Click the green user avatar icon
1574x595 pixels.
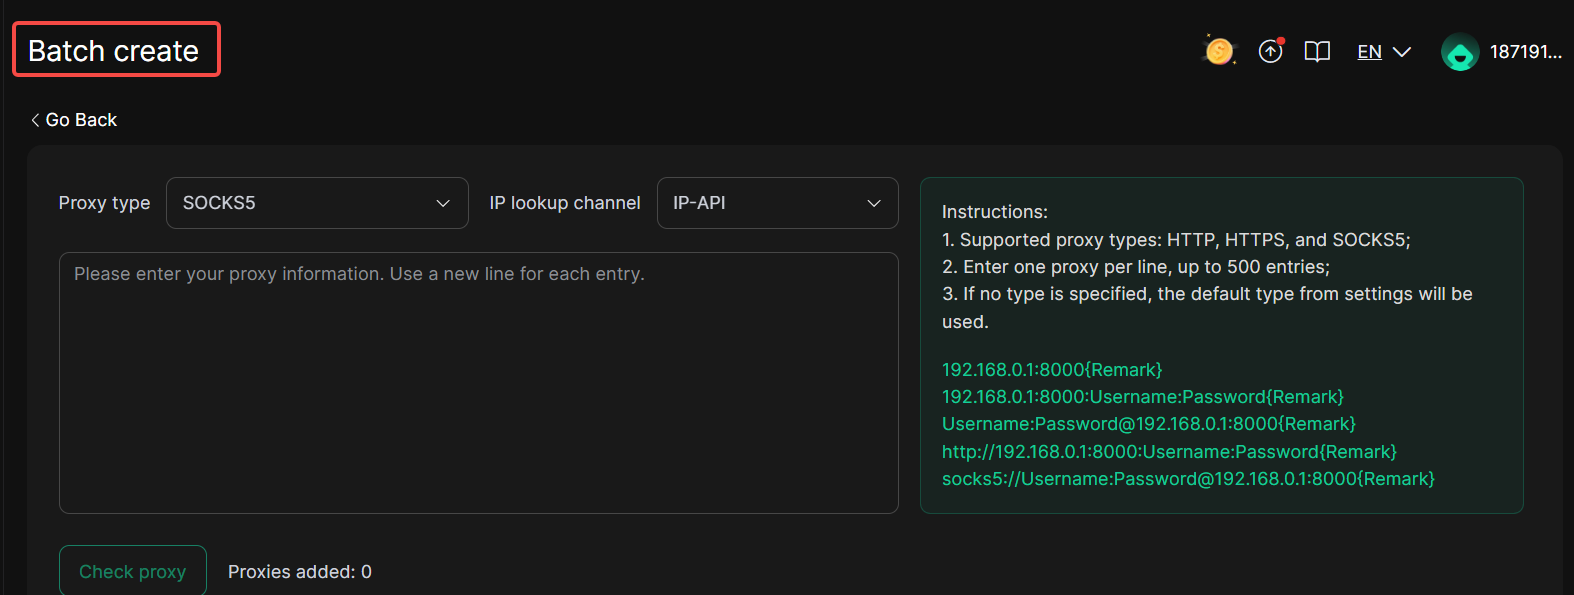pos(1460,52)
